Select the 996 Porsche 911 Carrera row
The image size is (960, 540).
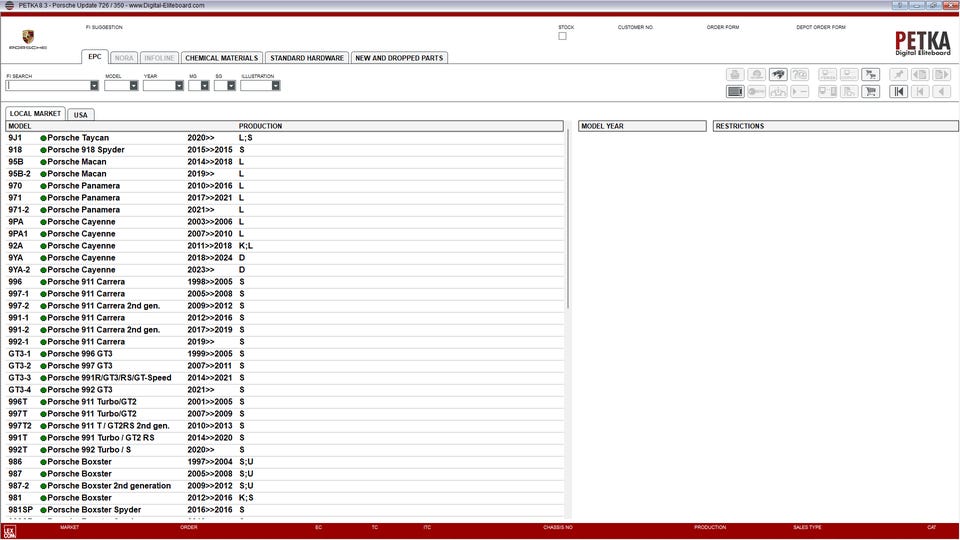coord(285,282)
